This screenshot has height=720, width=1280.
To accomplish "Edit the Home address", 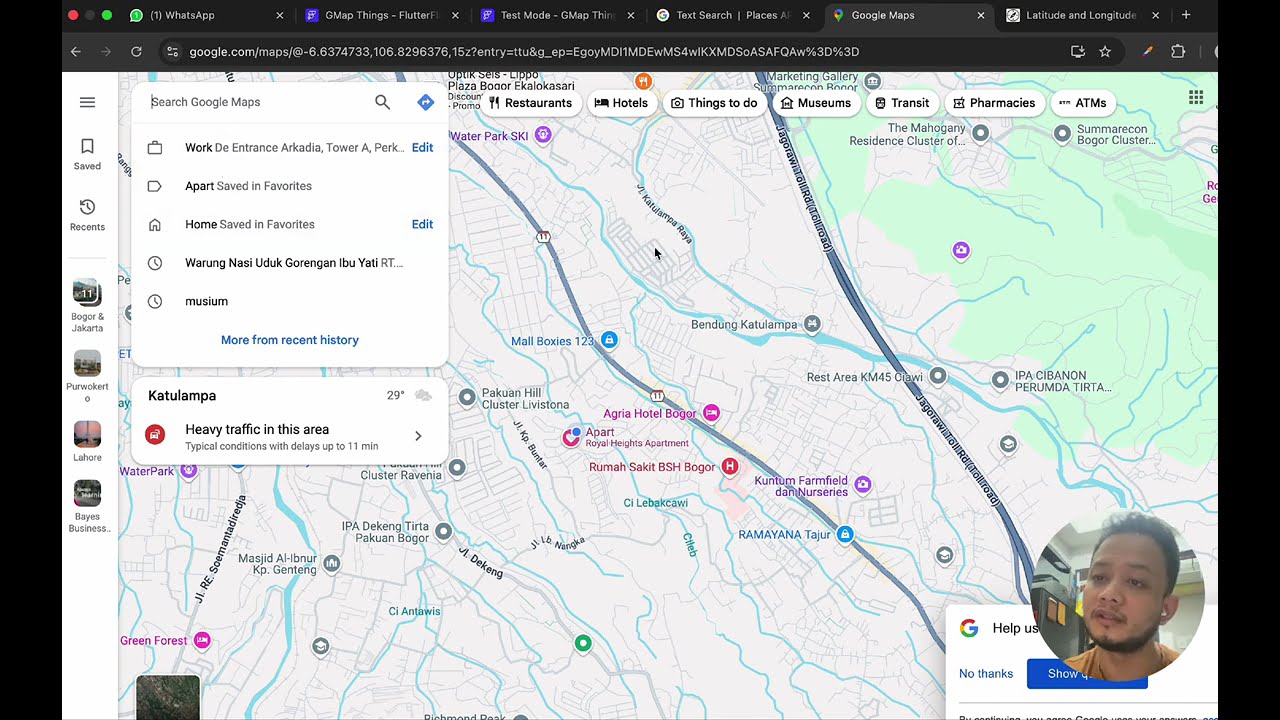I will point(422,225).
